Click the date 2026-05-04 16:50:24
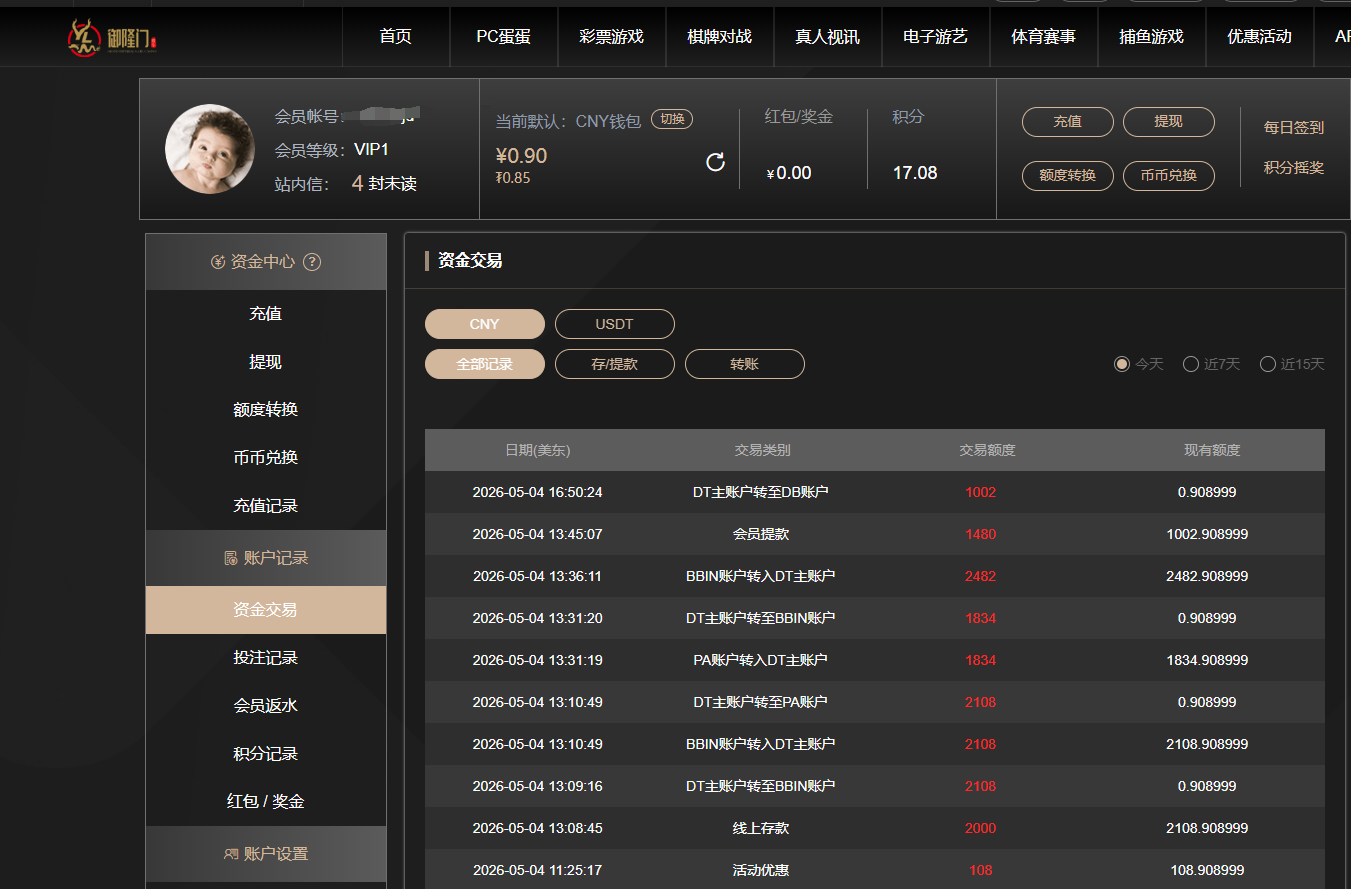 [x=538, y=492]
